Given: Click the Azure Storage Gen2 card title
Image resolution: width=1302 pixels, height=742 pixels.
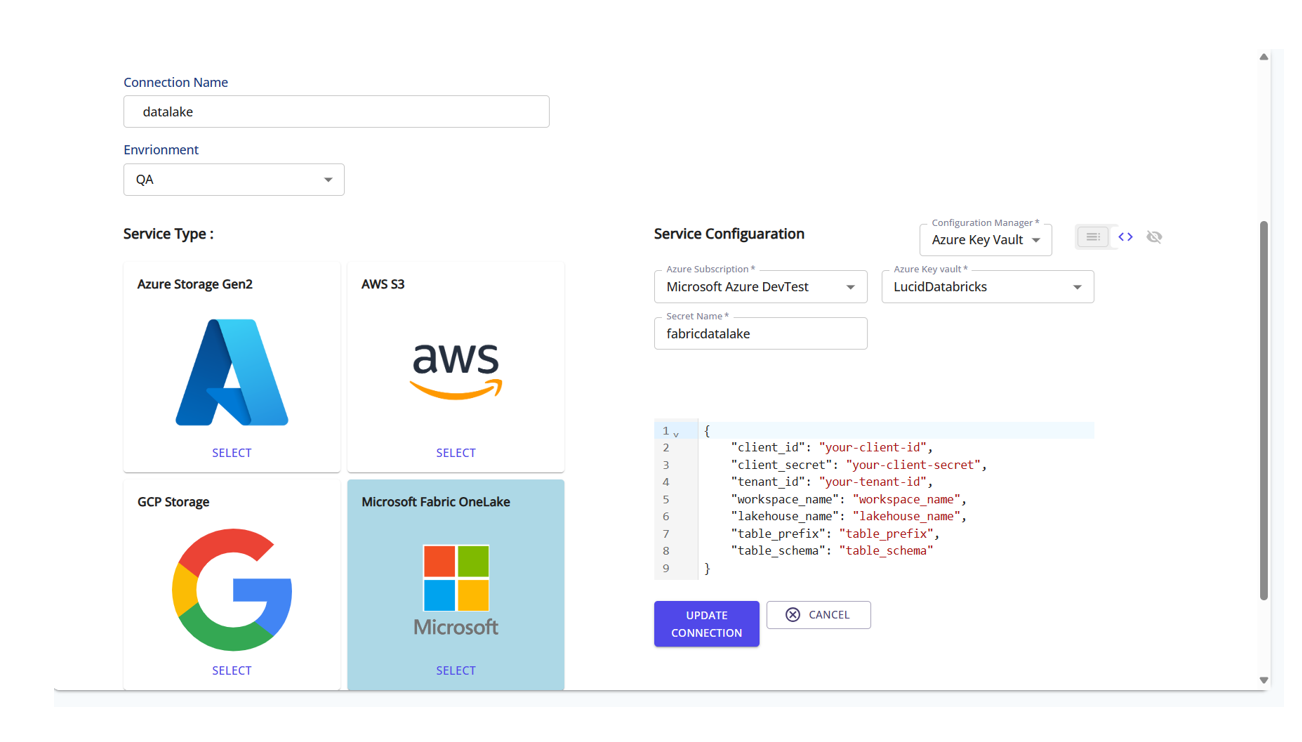Looking at the screenshot, I should click(x=195, y=284).
